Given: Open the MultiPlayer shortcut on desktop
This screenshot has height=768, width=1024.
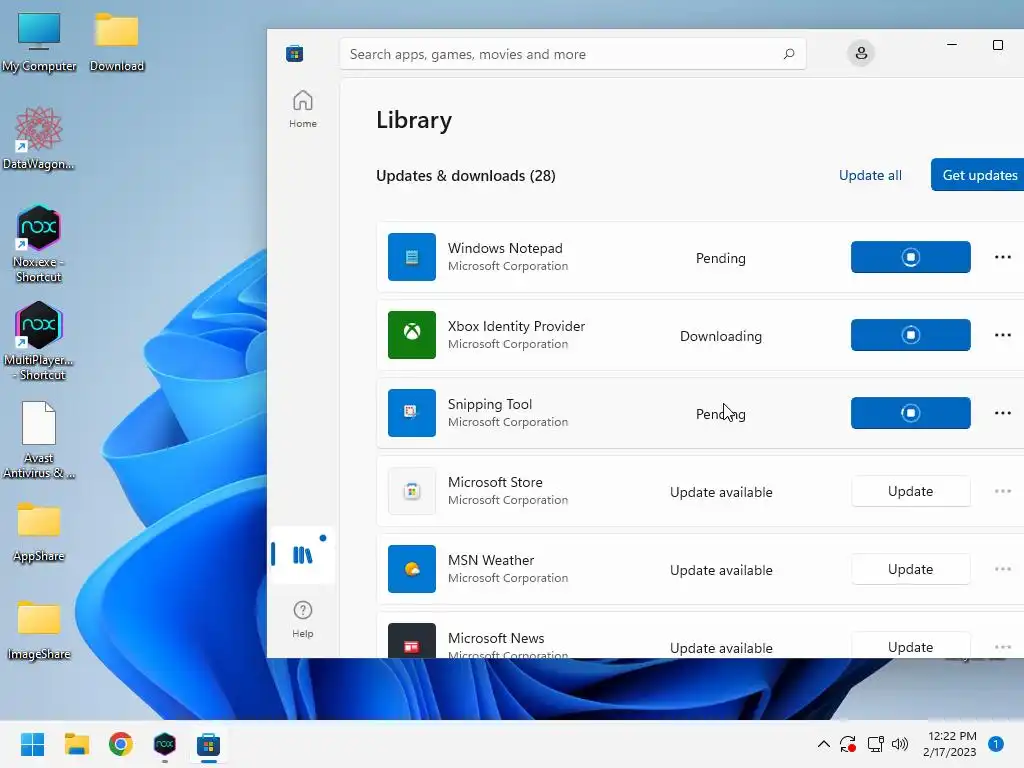Looking at the screenshot, I should pyautogui.click(x=39, y=342).
